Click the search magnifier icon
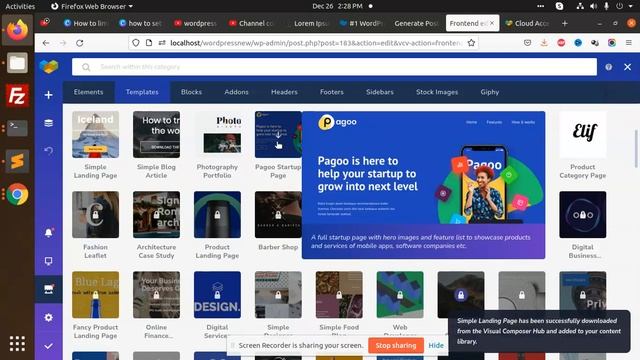This screenshot has height=360, width=640. [x=86, y=67]
